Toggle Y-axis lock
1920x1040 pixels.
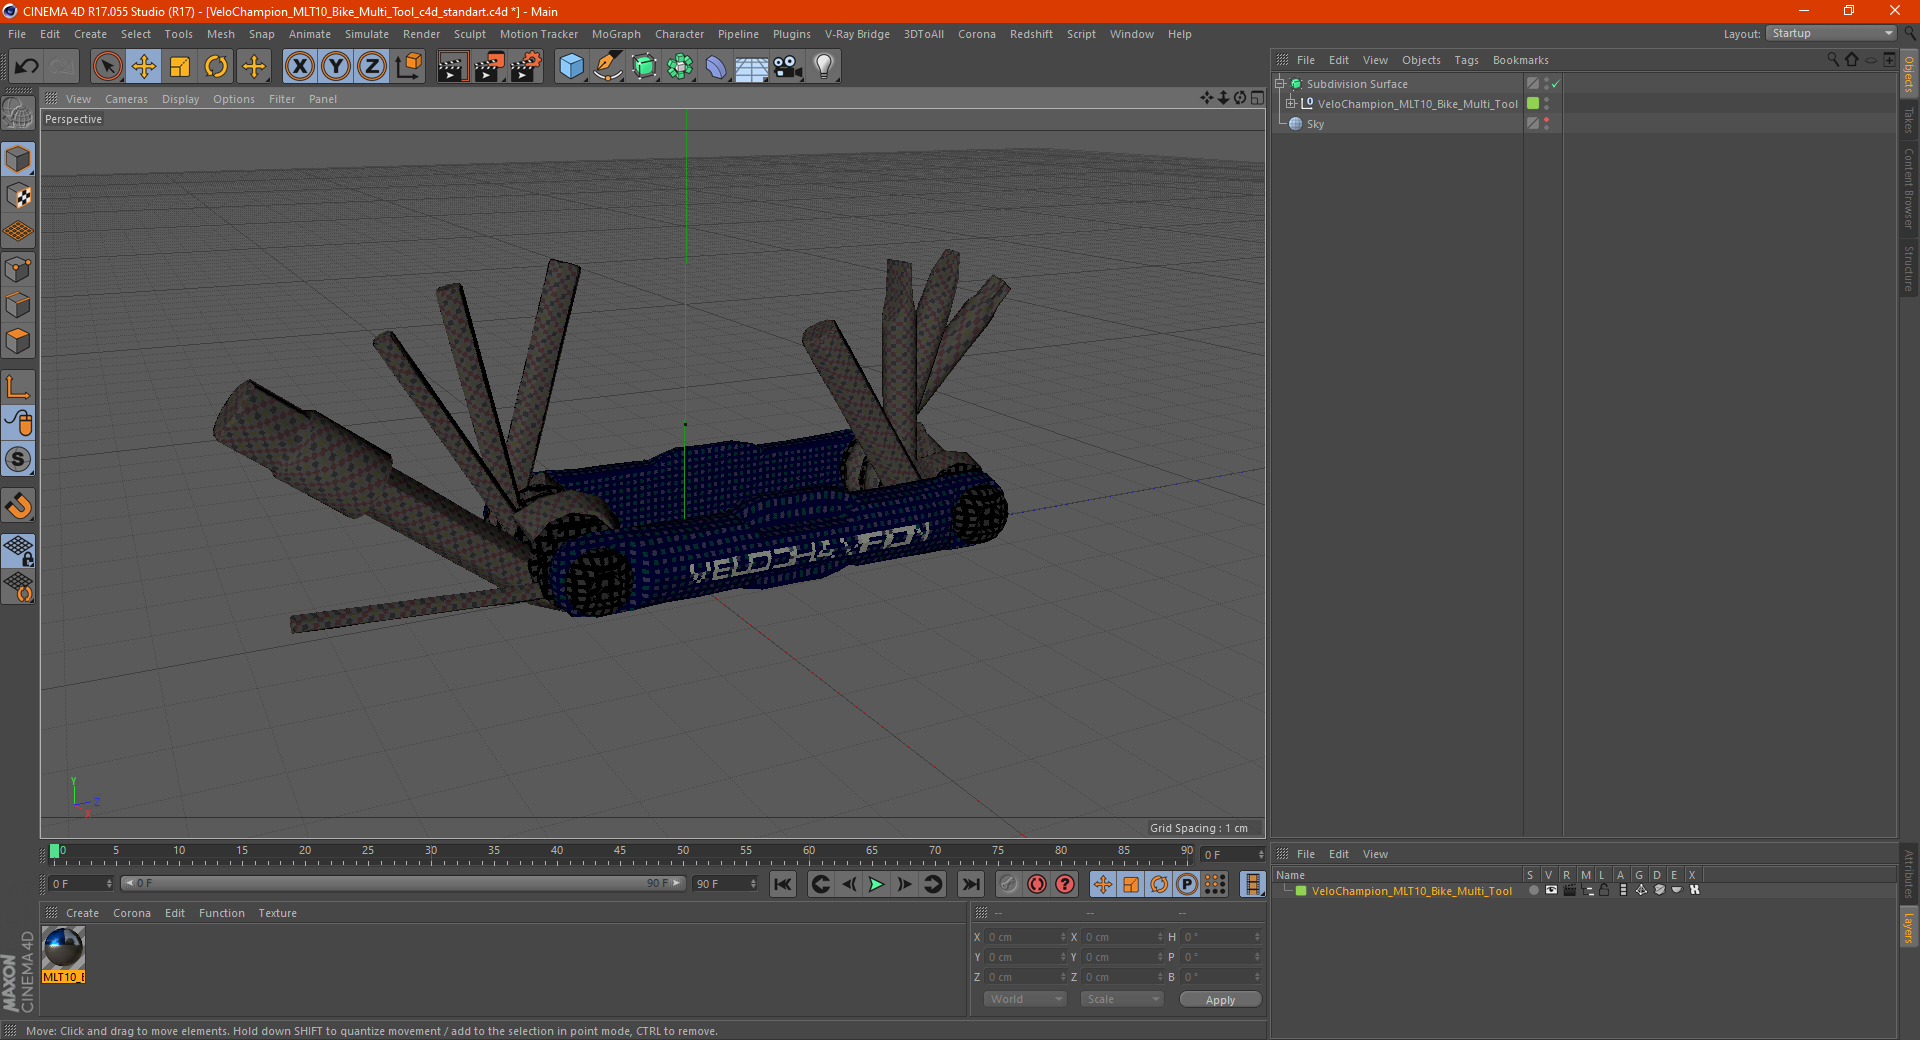336,67
